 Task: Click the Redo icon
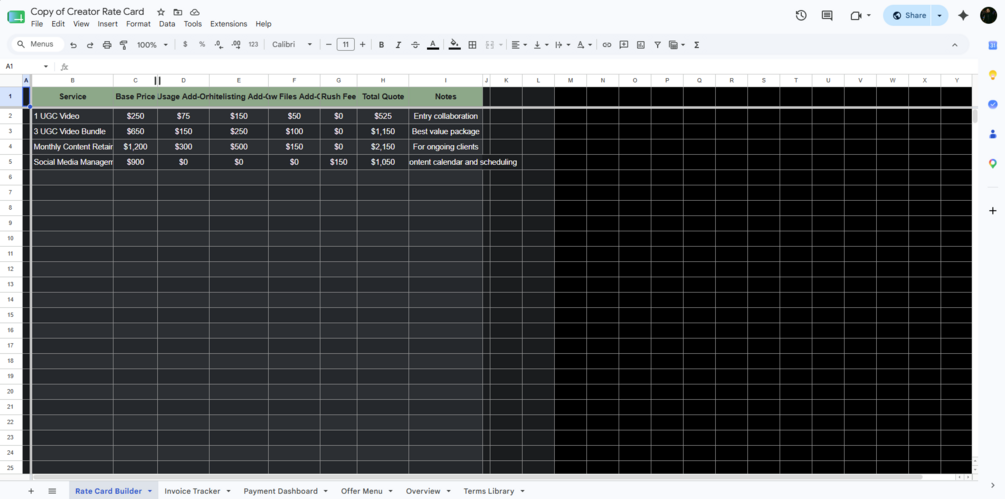tap(90, 45)
